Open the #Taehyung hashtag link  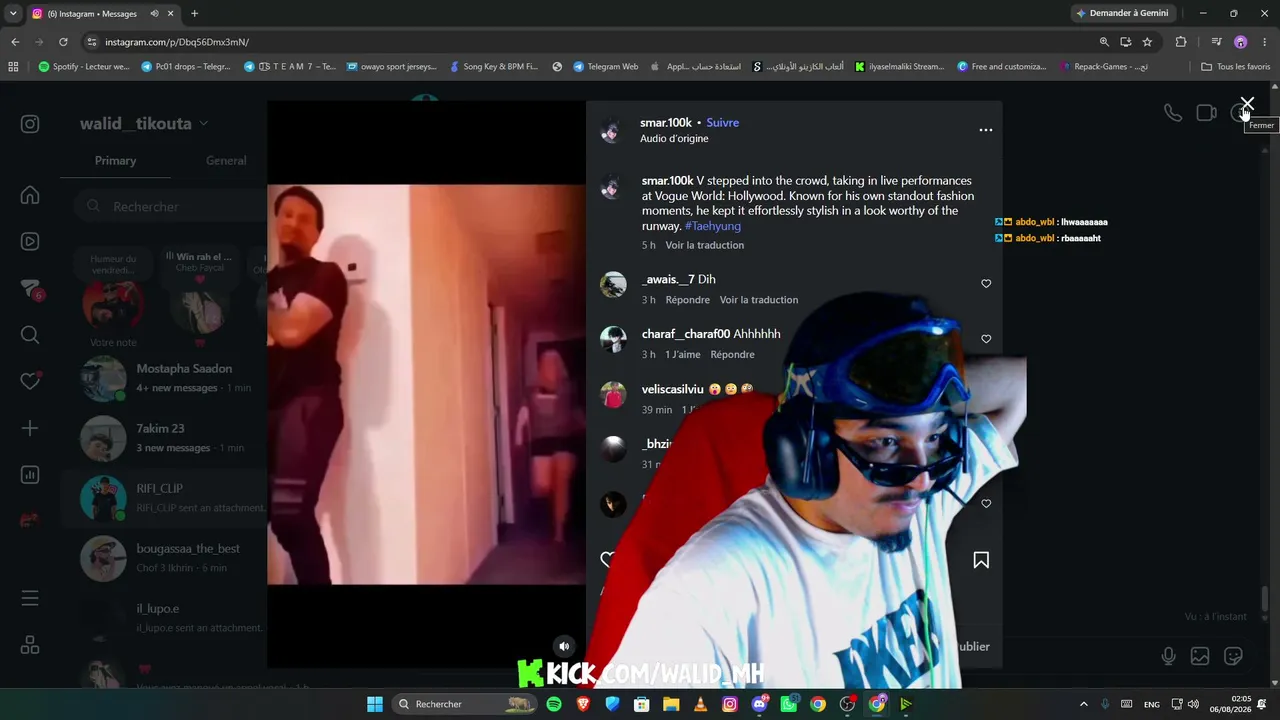[713, 226]
